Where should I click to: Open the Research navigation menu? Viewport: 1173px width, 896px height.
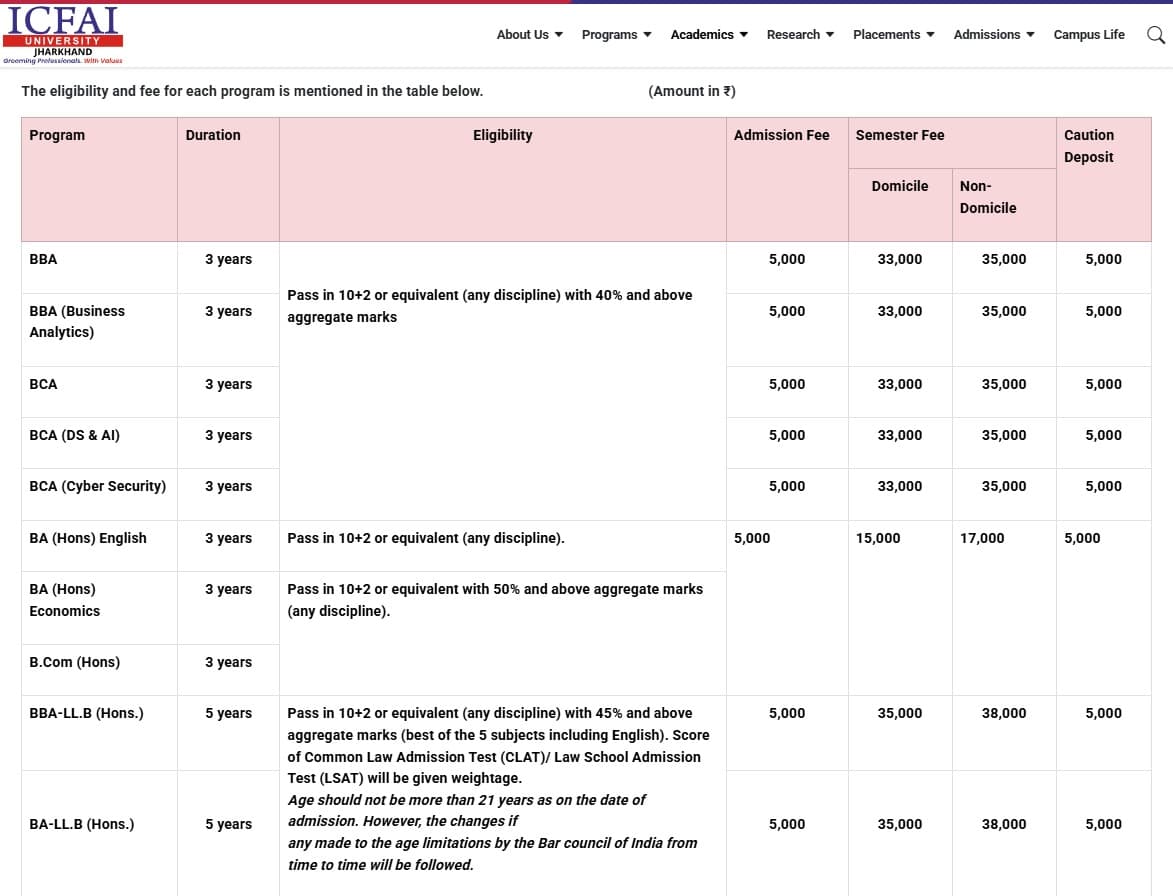799,35
